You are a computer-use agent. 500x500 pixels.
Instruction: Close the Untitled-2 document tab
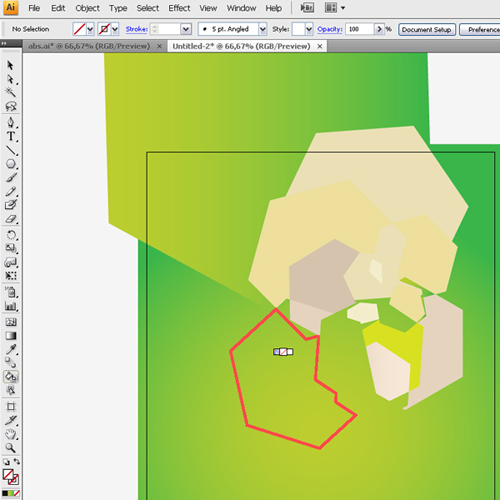pos(320,47)
